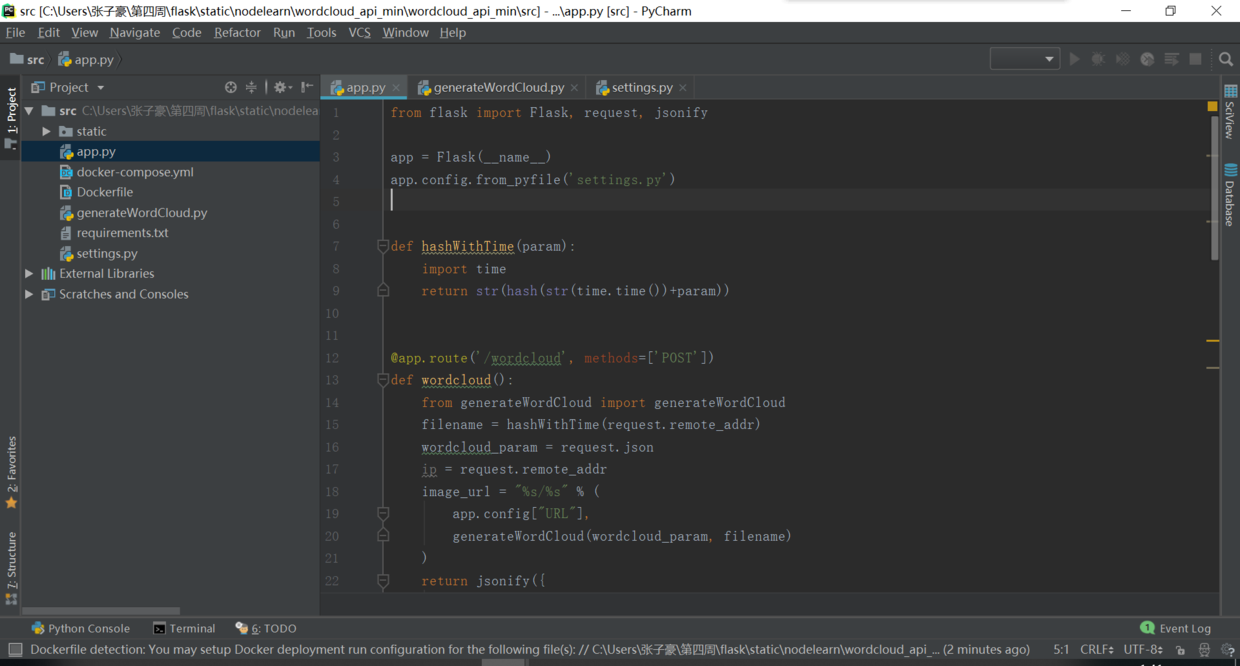
Task: Switch to the generateWordCloud.py tab
Action: (497, 87)
